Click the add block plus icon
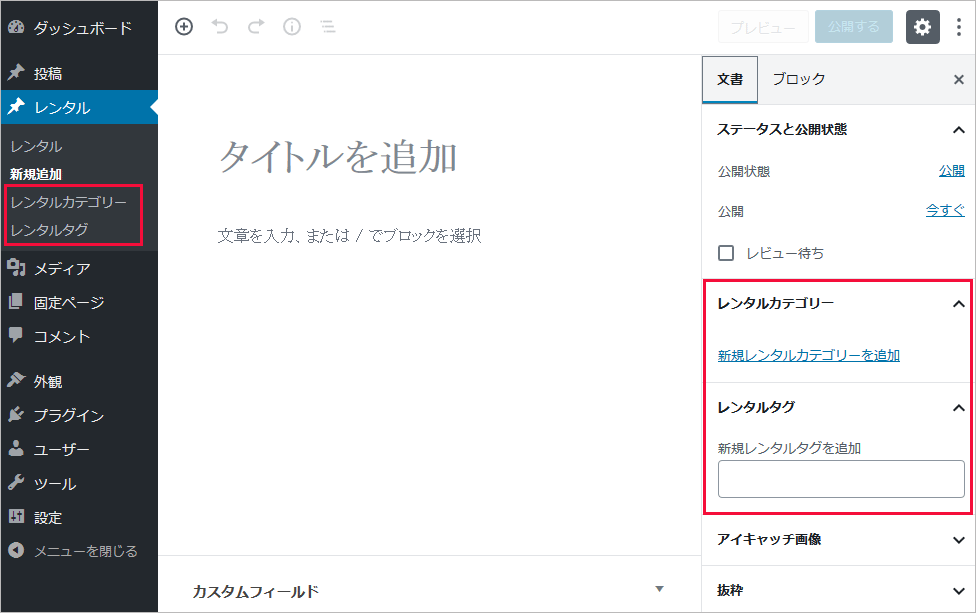 pos(184,27)
